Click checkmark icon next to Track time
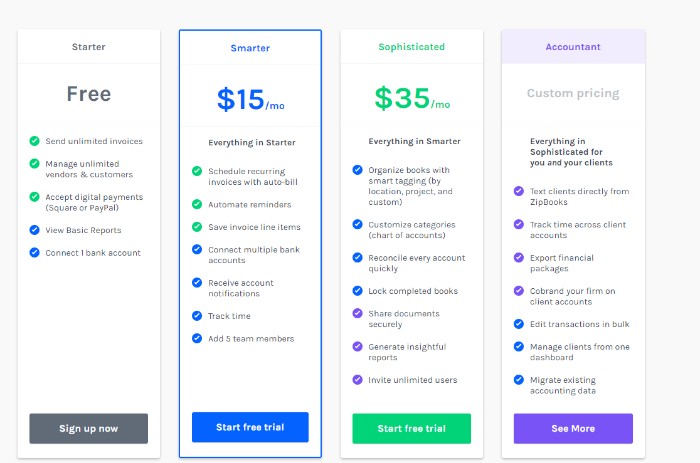Image resolution: width=700 pixels, height=463 pixels. pyautogui.click(x=197, y=316)
